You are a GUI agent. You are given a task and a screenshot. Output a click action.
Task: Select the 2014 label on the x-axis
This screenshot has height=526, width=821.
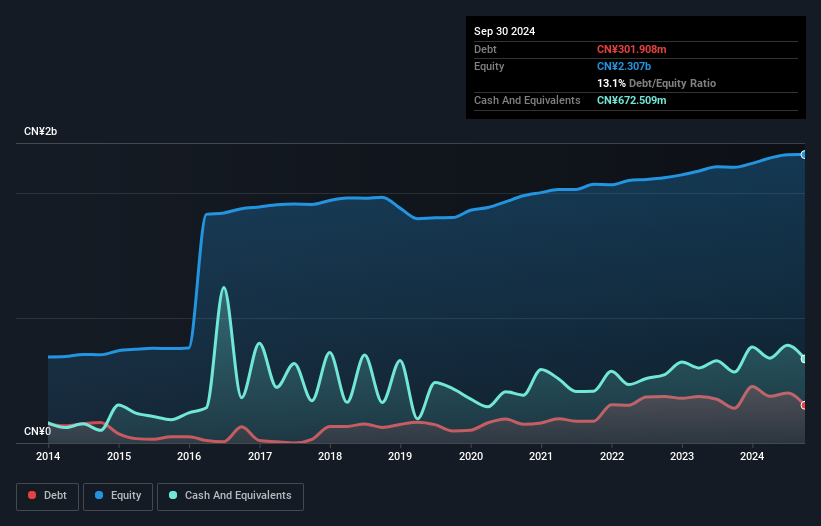pos(48,457)
